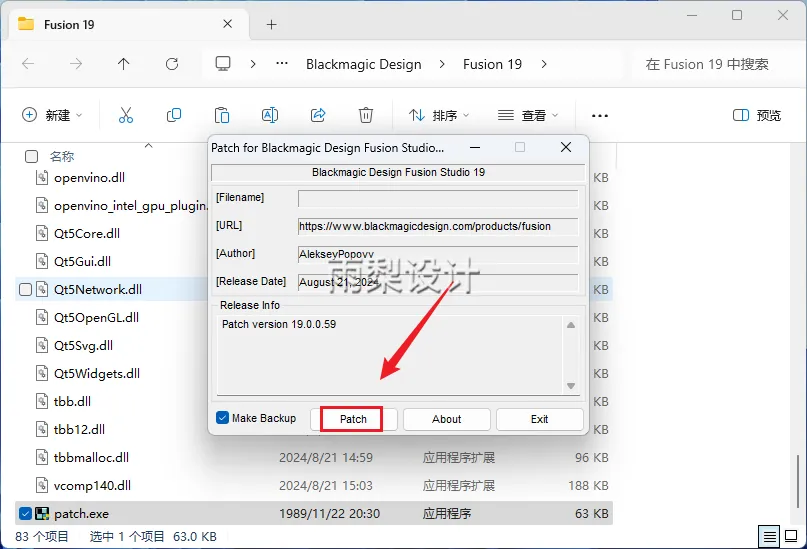The image size is (807, 549).
Task: Expand chevron after the monitor icon
Action: coord(253,64)
